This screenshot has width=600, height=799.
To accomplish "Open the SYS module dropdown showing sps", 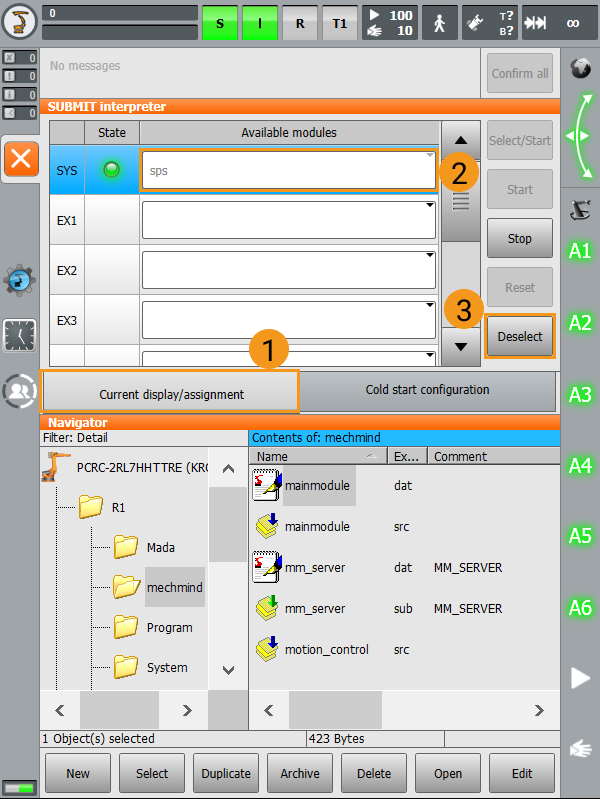I will coord(288,170).
